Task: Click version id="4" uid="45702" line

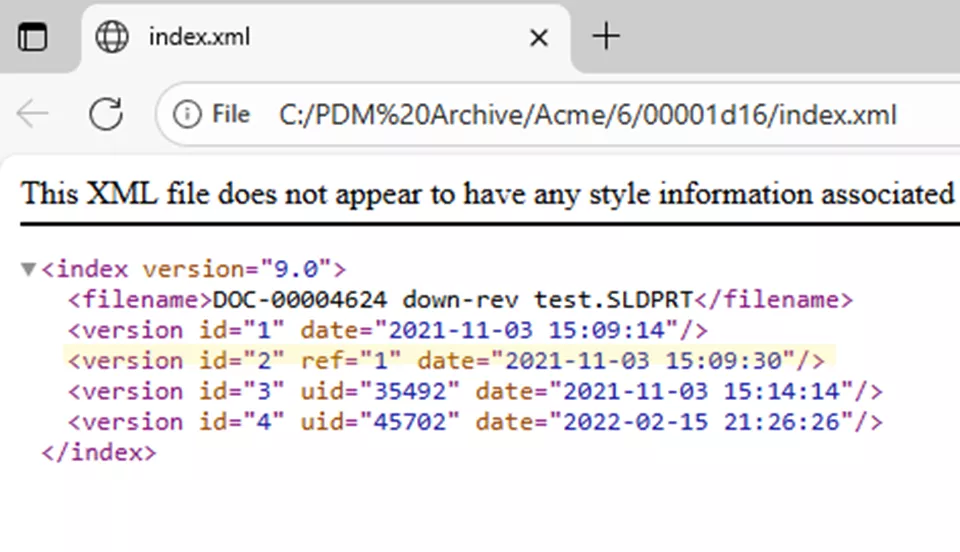Action: click(475, 422)
